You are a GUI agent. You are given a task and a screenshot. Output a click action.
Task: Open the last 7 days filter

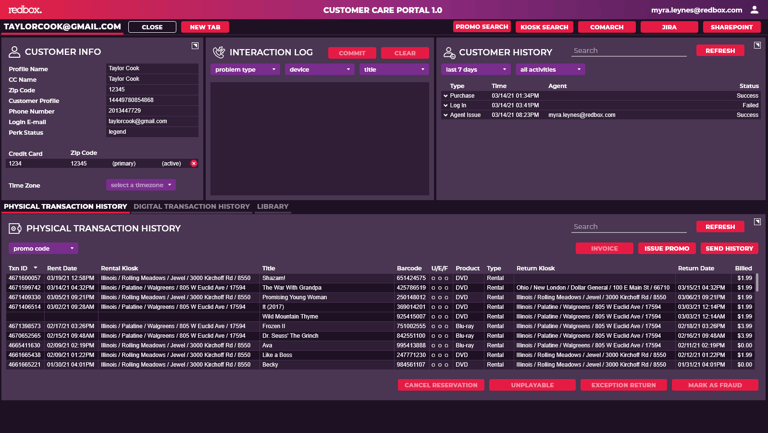click(x=476, y=70)
